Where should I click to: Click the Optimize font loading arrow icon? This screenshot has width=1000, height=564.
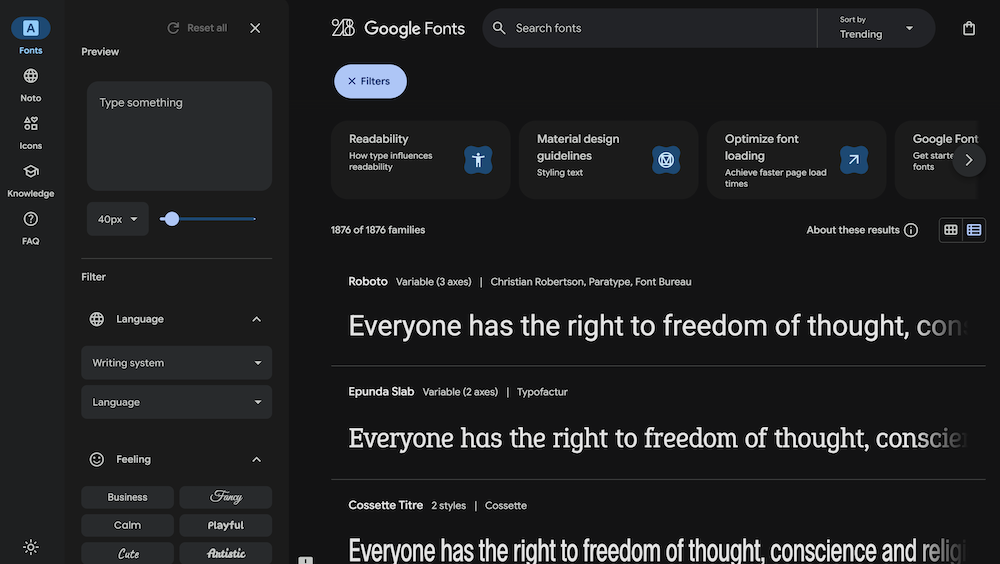pyautogui.click(x=853, y=160)
